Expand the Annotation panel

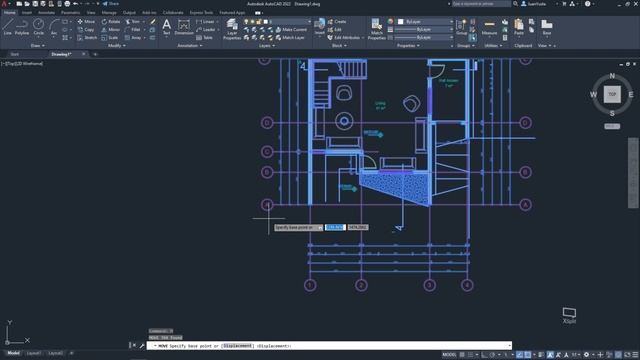190,46
